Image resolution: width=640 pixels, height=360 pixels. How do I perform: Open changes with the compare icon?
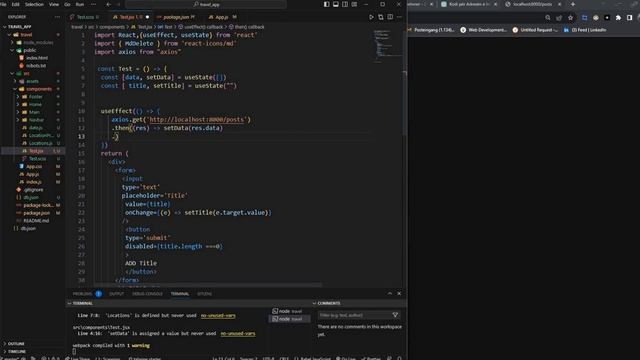pos(381,17)
